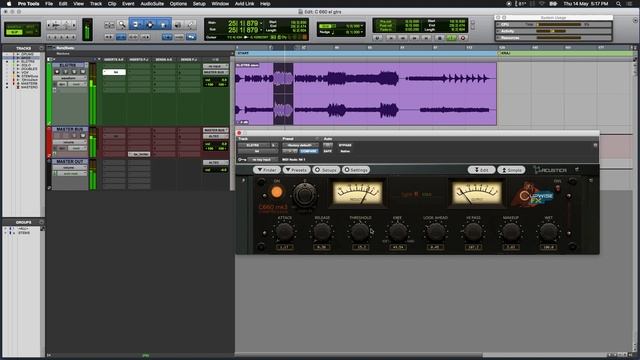
Task: Record-enable the ELETRK track
Action: [x=57, y=72]
